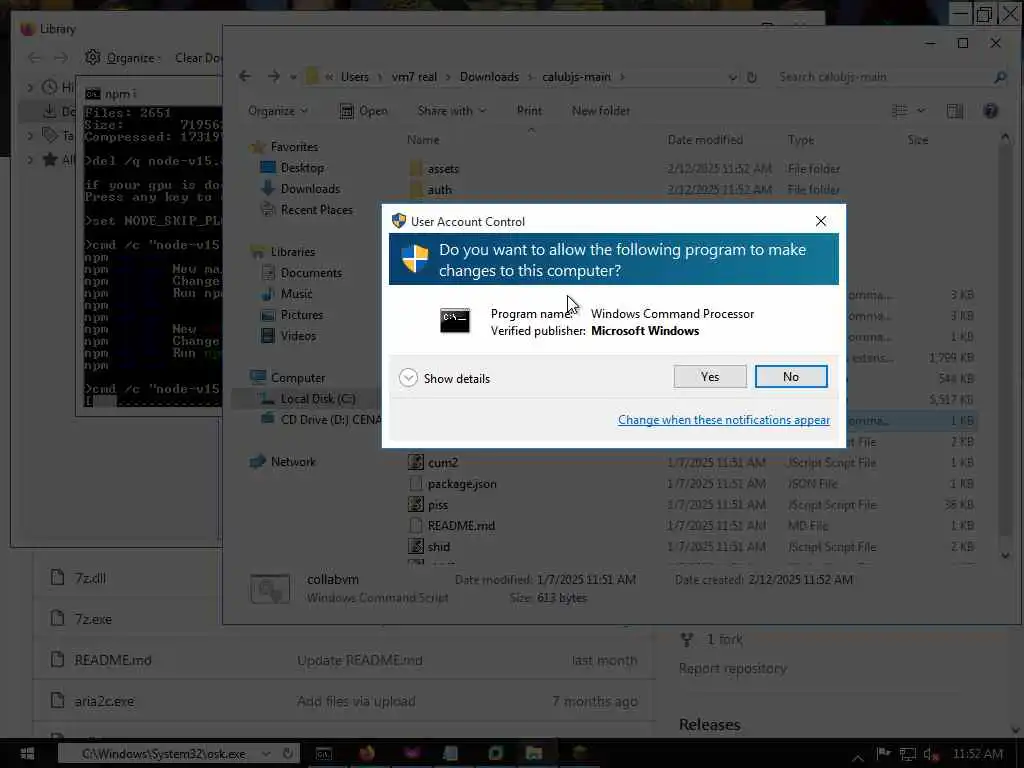Open the Windows Start button
The height and width of the screenshot is (768, 1024).
click(x=27, y=754)
